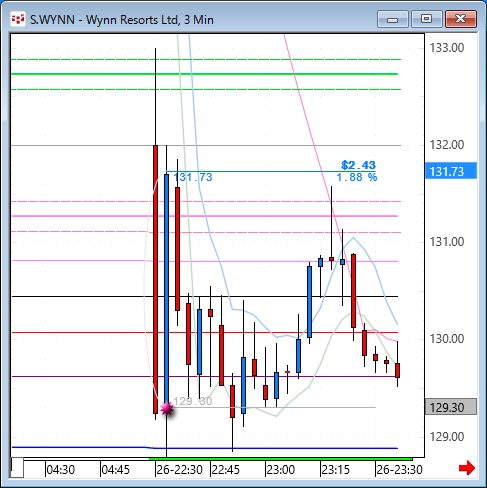
Task: Click the 131.73 label beside blue candle
Action: click(193, 177)
